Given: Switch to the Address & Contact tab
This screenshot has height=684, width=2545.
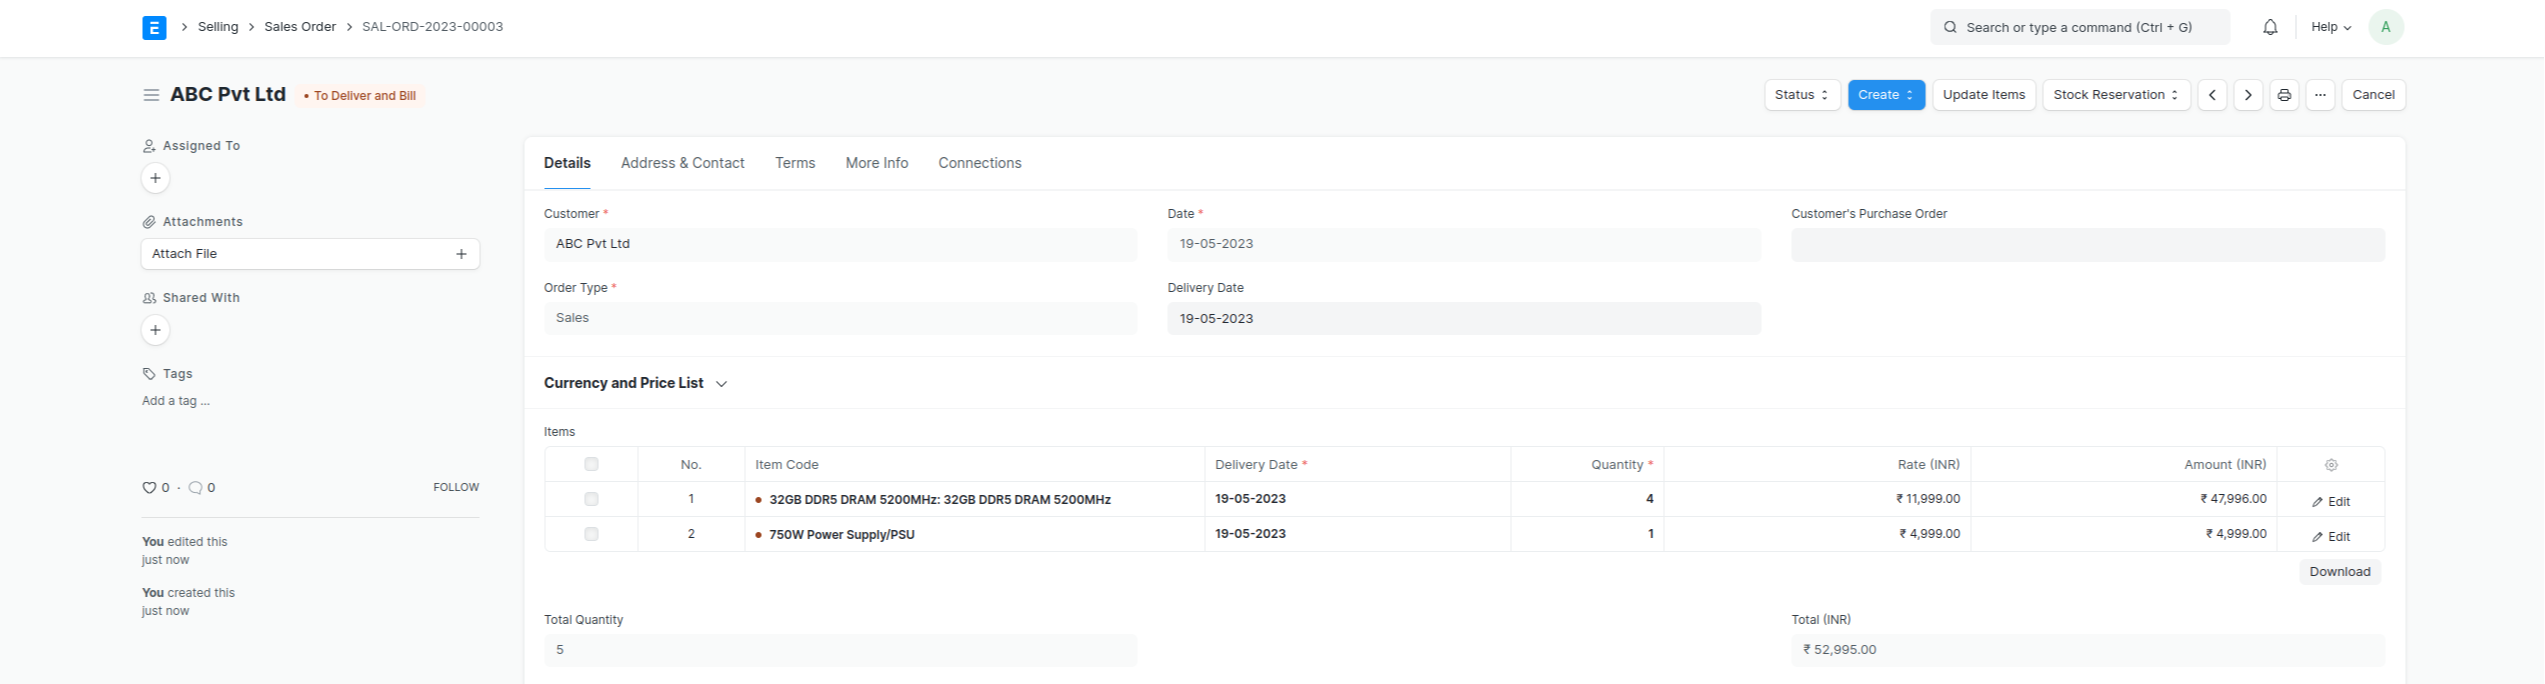Looking at the screenshot, I should pos(682,163).
